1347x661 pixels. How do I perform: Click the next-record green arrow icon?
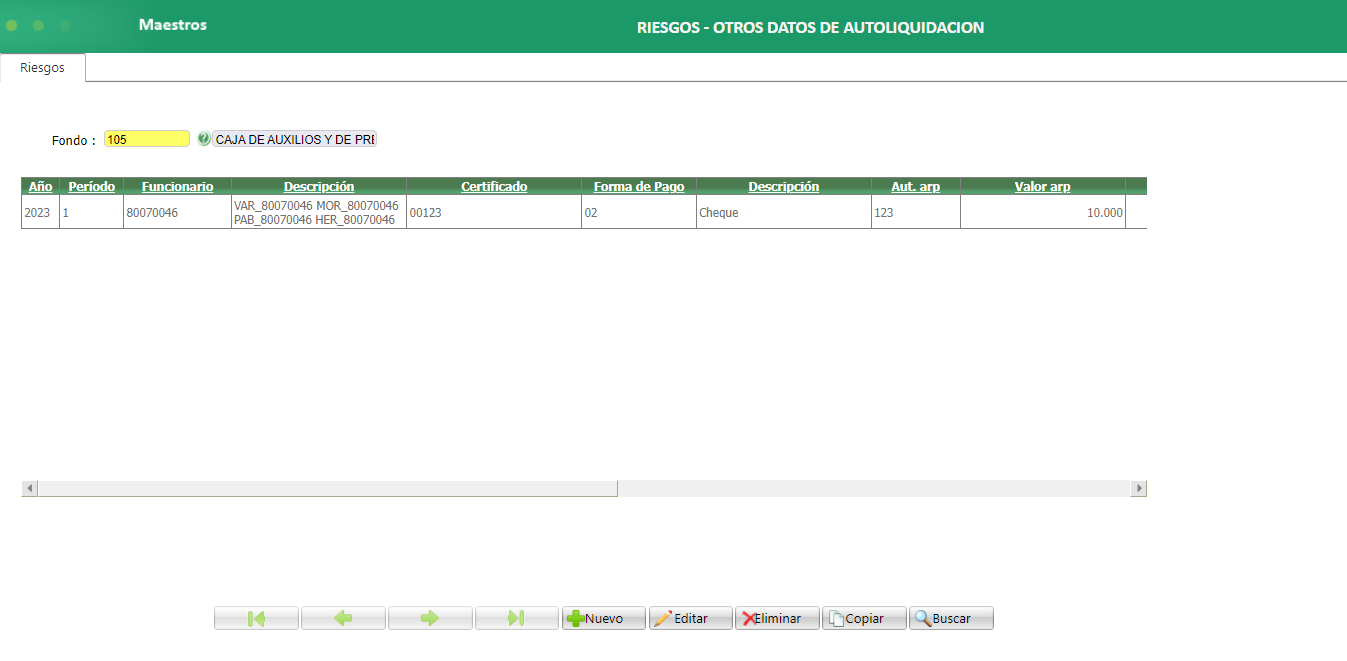430,618
